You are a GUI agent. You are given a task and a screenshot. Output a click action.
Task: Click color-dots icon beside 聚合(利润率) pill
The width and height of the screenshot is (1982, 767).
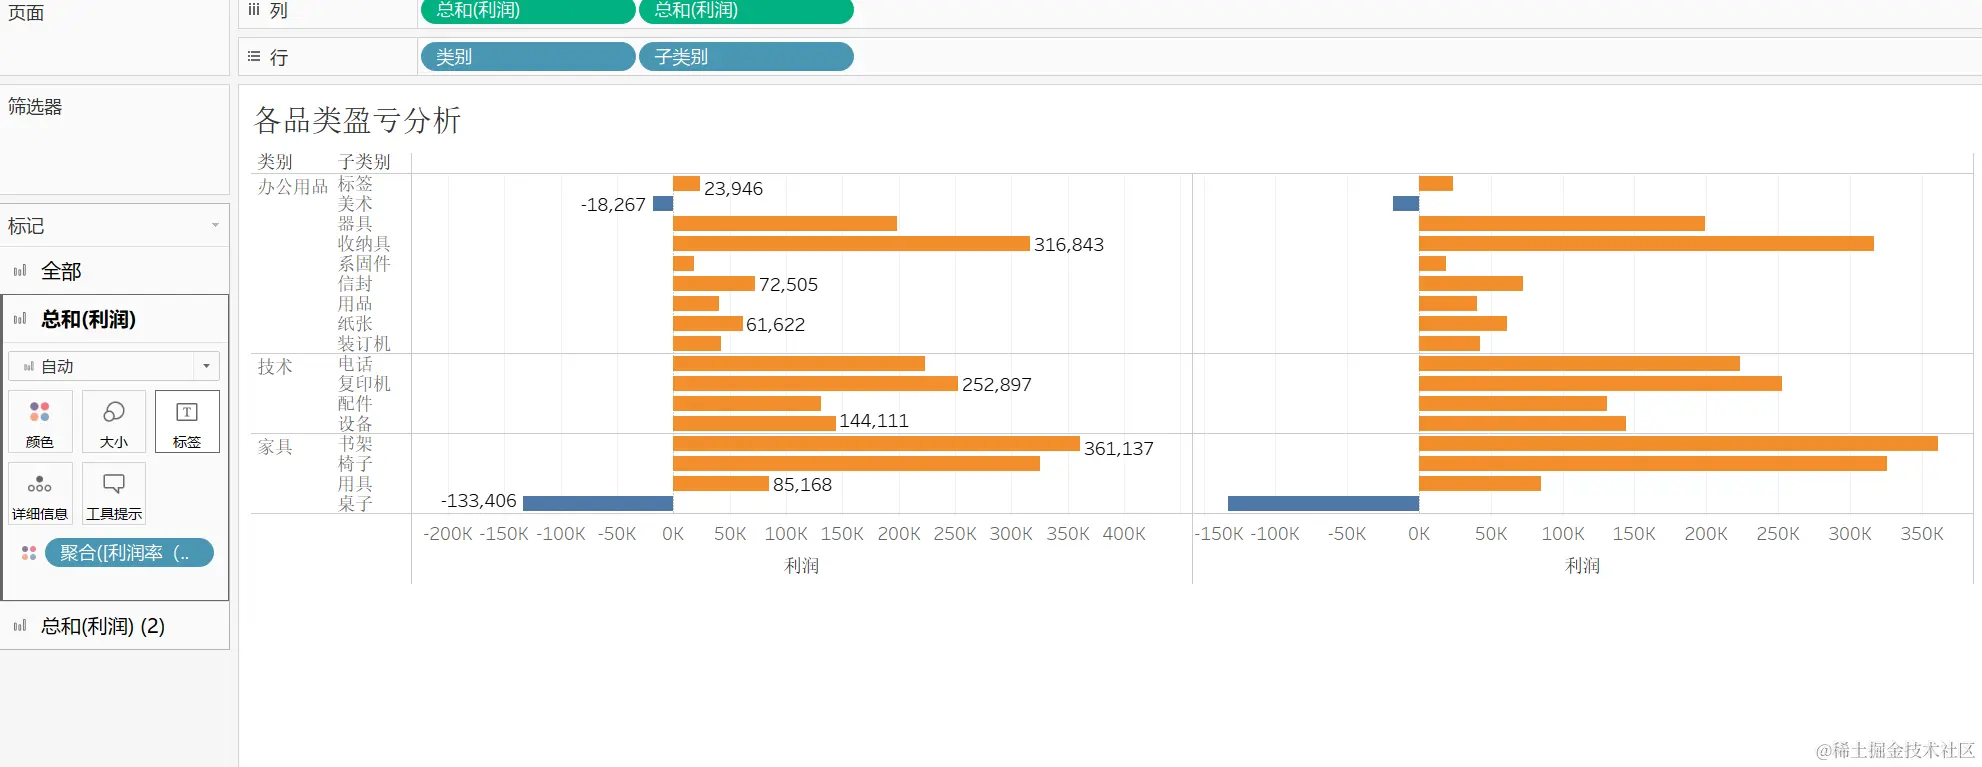(x=29, y=553)
